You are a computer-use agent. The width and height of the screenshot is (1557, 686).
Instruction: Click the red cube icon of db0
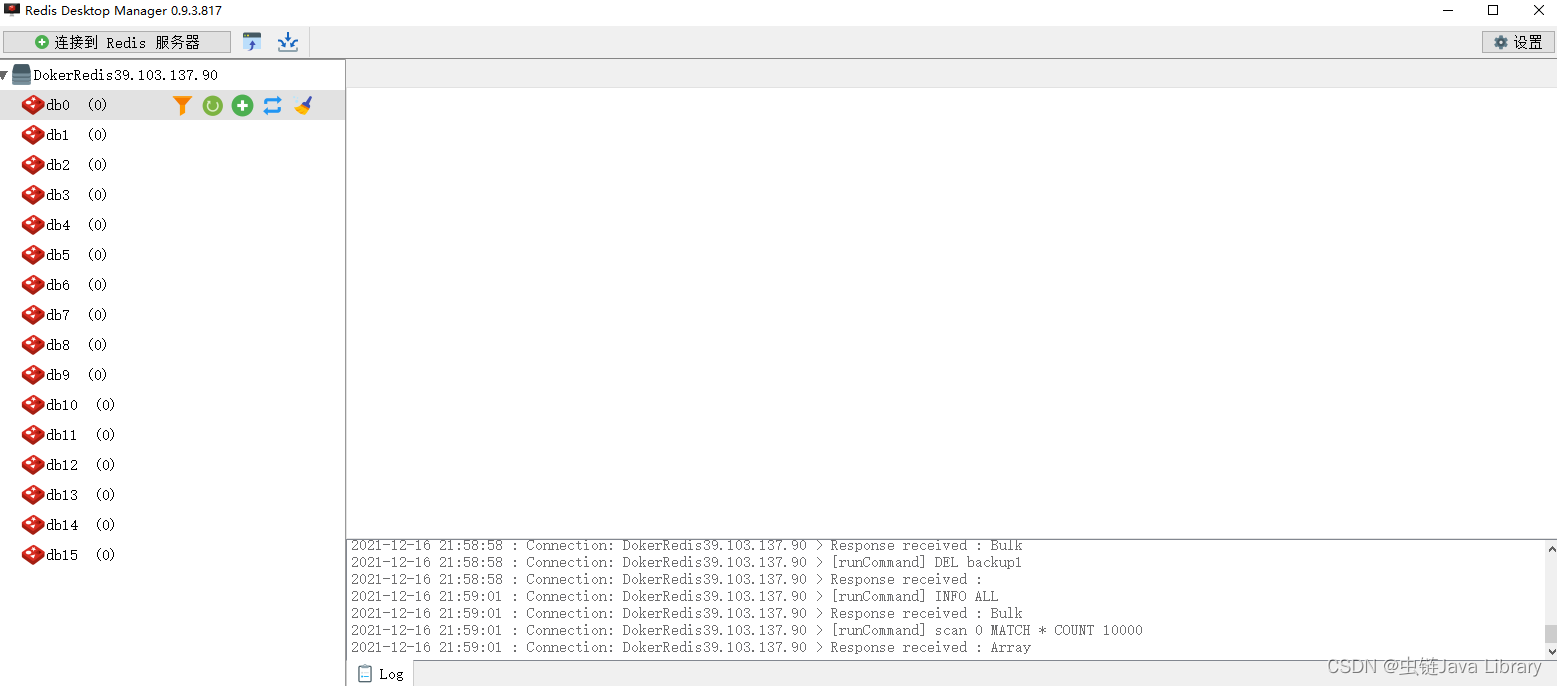tap(33, 105)
